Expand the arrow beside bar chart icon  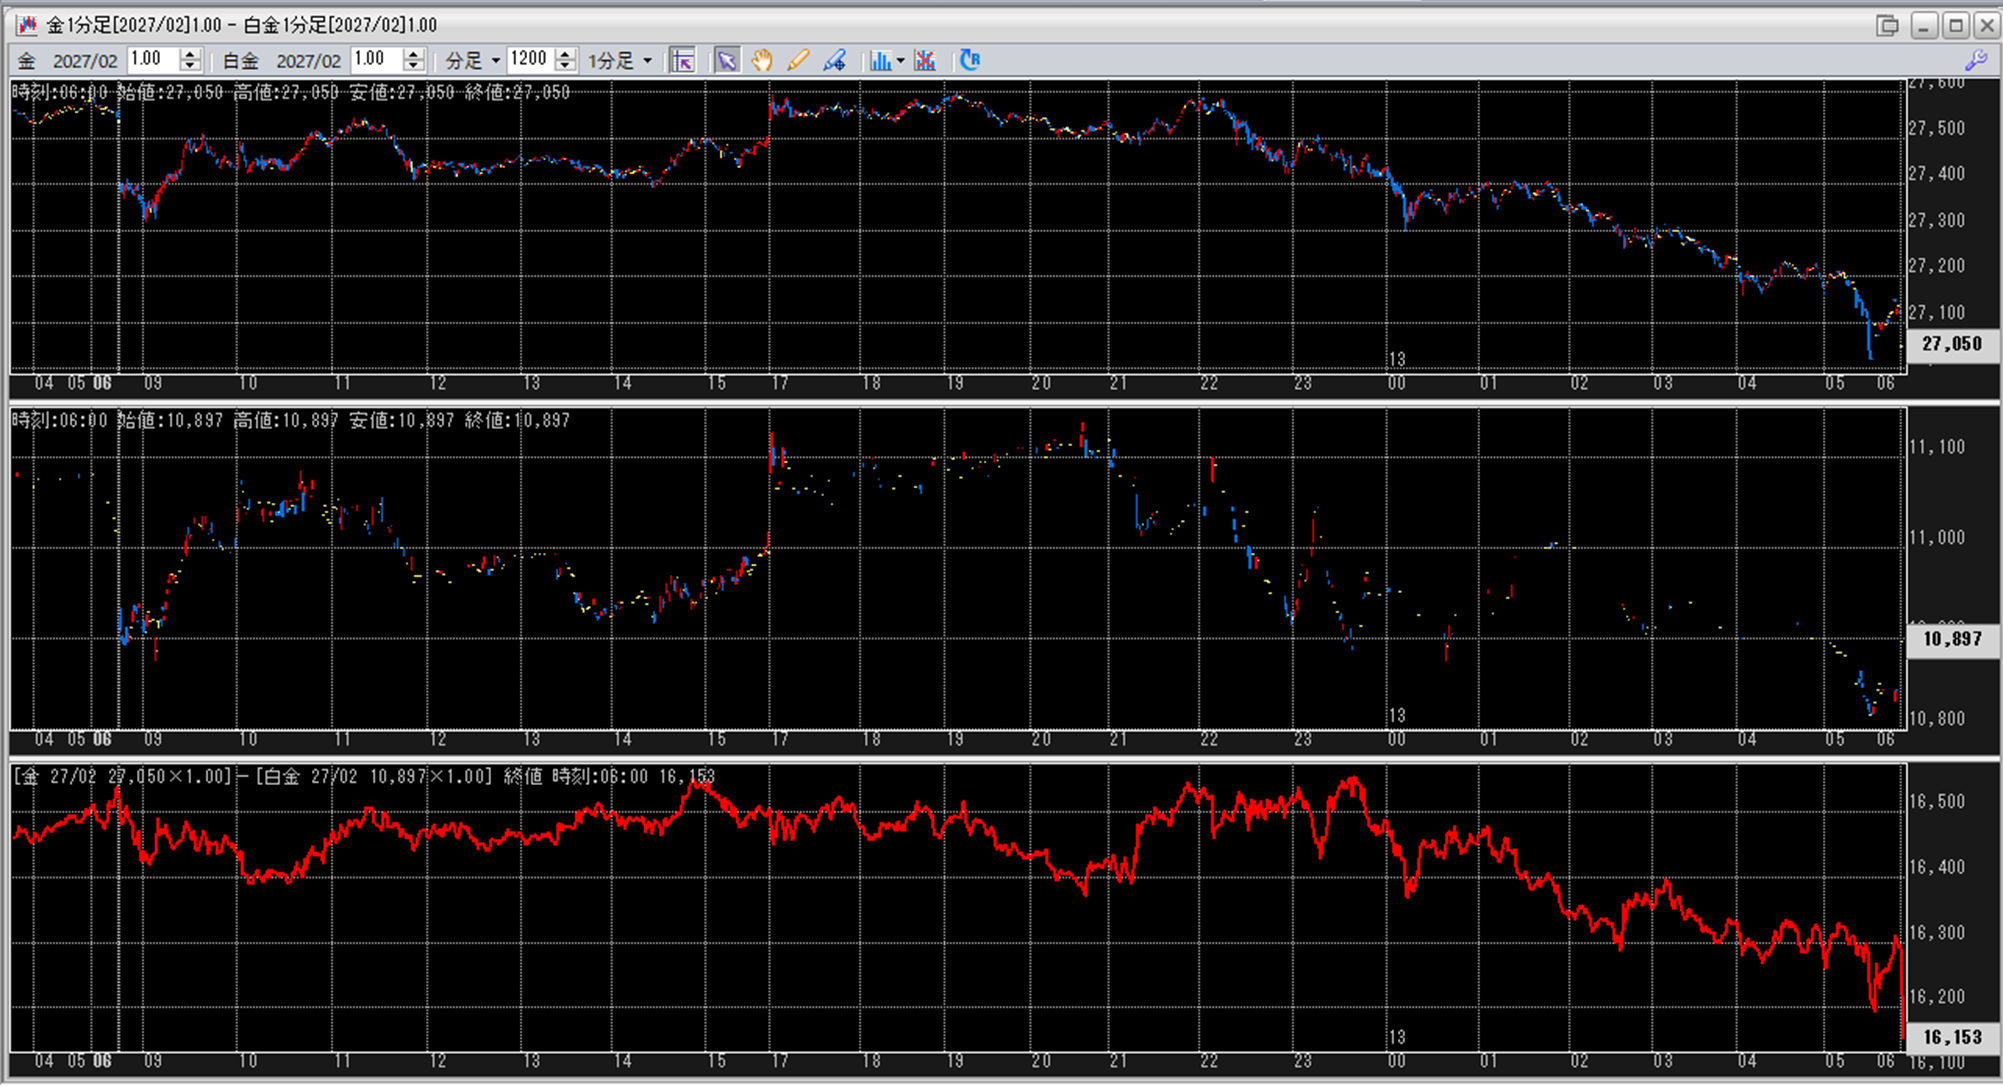point(901,61)
